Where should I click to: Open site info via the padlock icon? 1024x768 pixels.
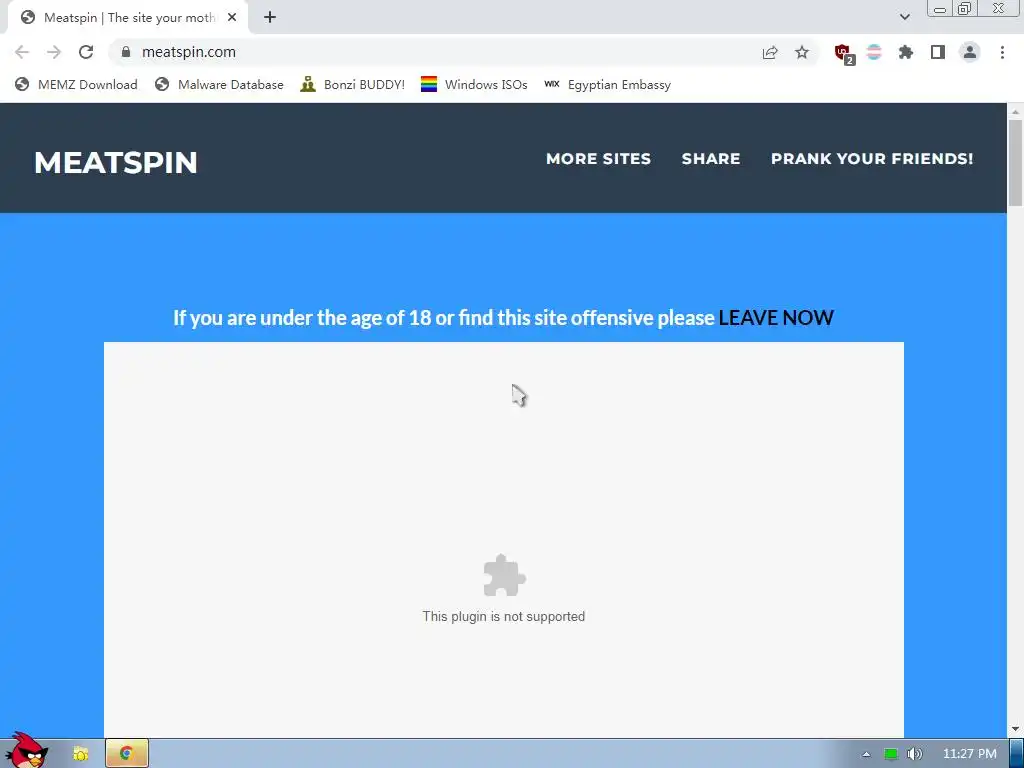click(126, 52)
